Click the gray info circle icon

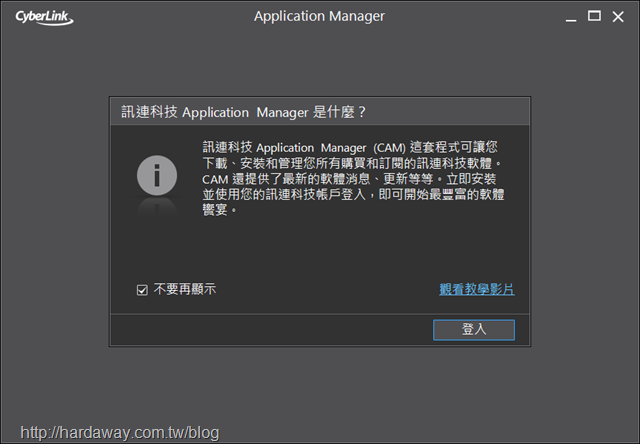[157, 175]
